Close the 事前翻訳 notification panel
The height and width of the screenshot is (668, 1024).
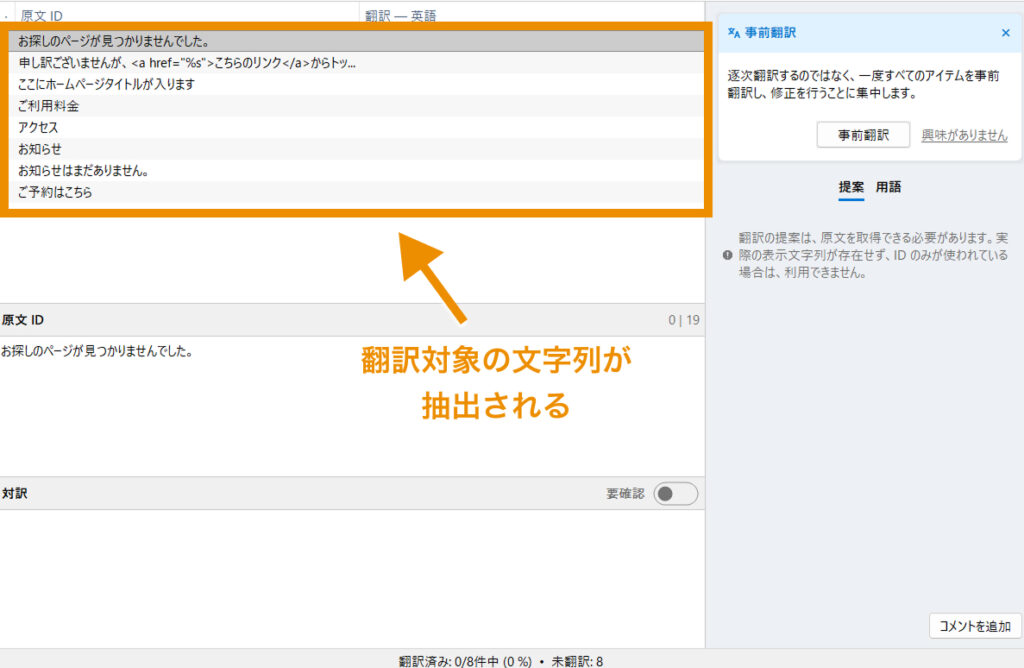(x=1005, y=33)
